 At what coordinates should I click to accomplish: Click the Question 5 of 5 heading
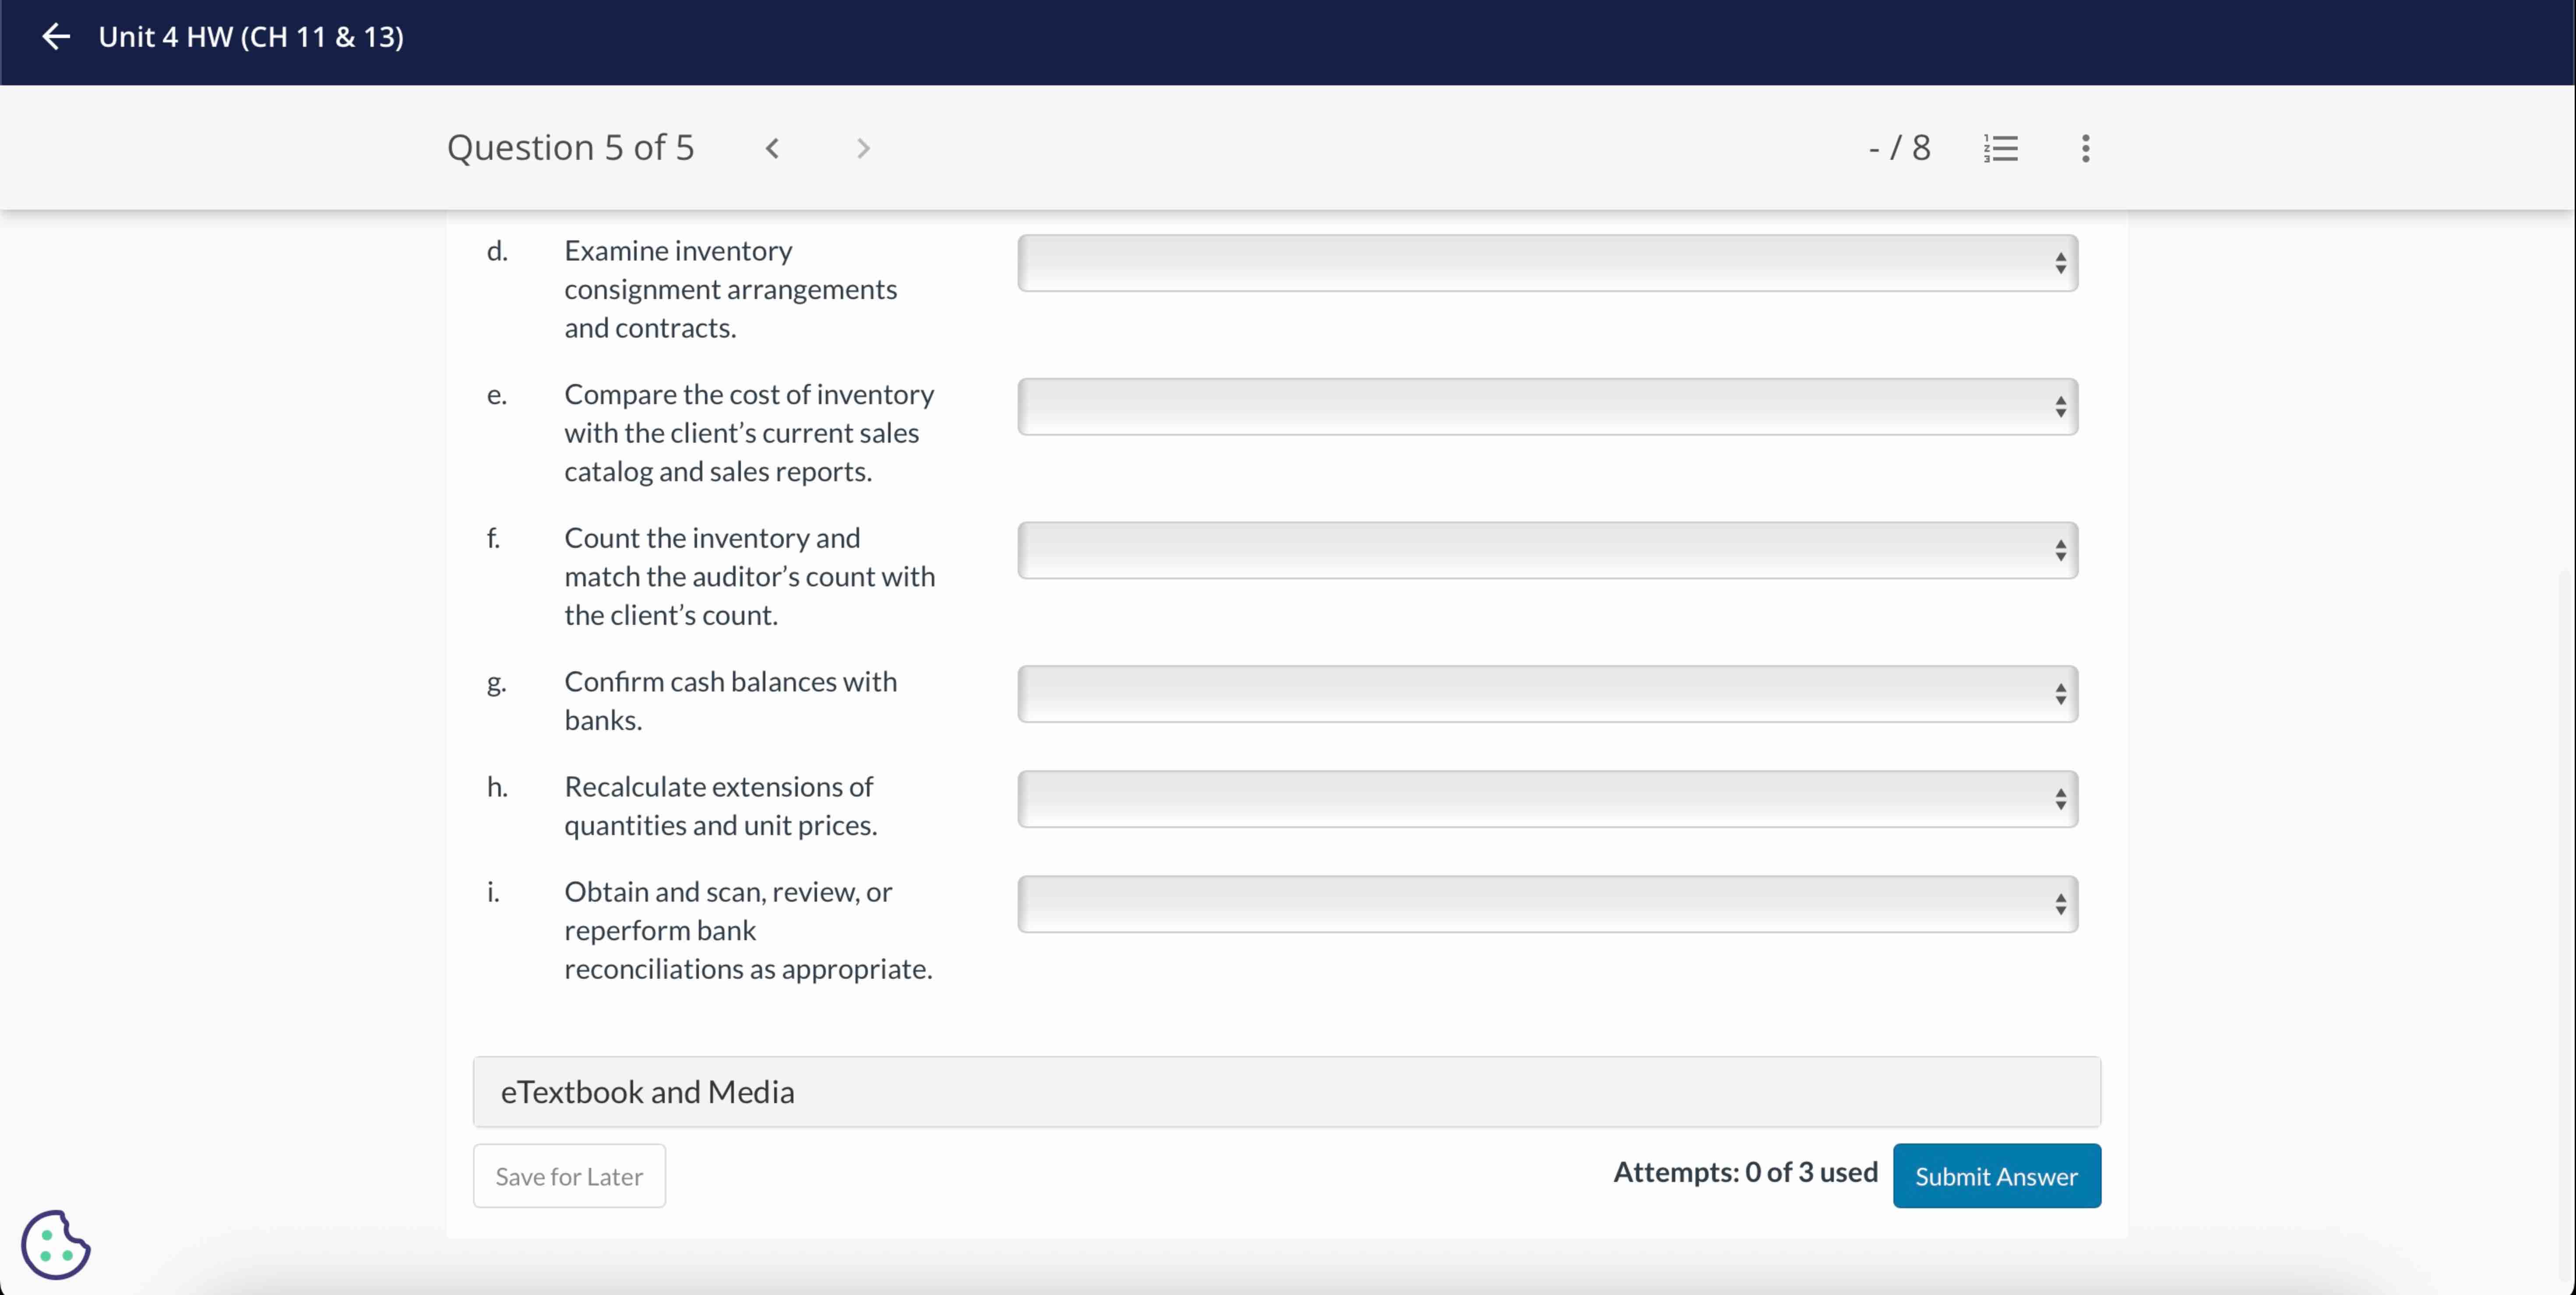coord(570,148)
